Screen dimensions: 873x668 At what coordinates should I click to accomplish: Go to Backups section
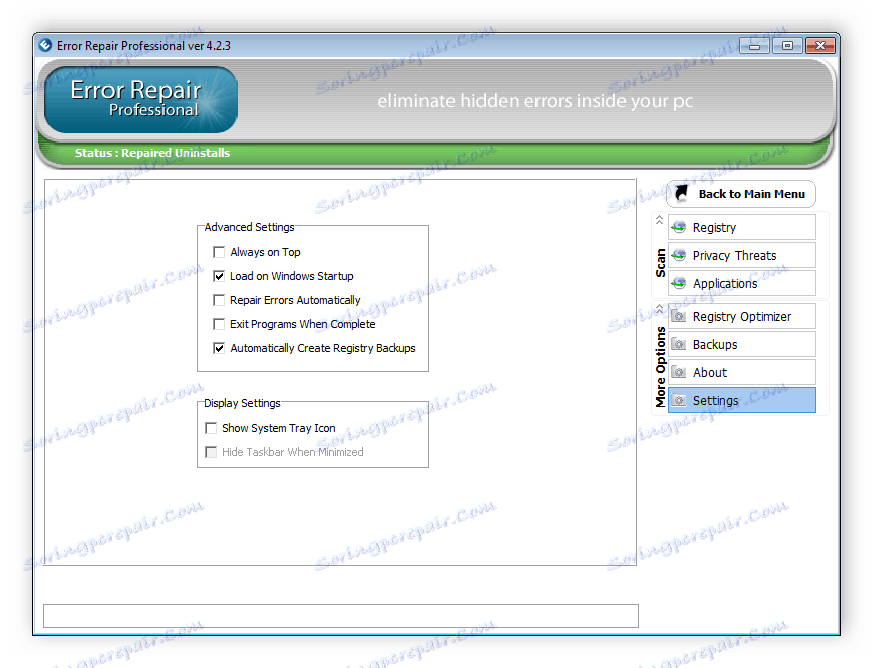[742, 344]
